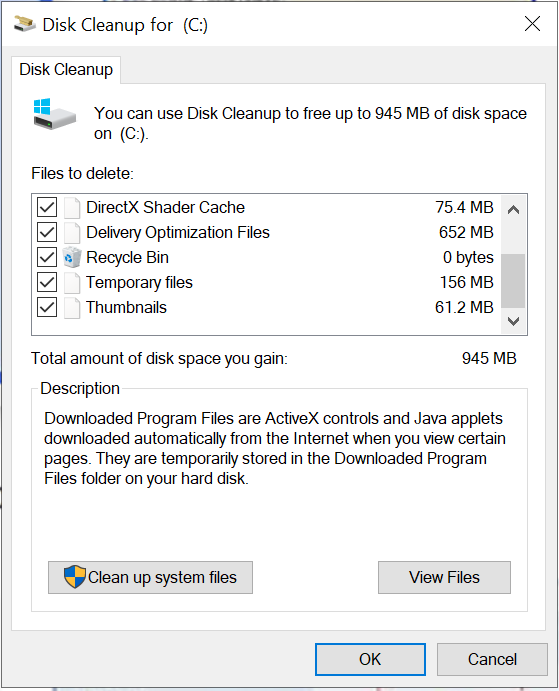The width and height of the screenshot is (559, 691).
Task: Toggle the Recycle Bin checkbox
Action: (x=47, y=257)
